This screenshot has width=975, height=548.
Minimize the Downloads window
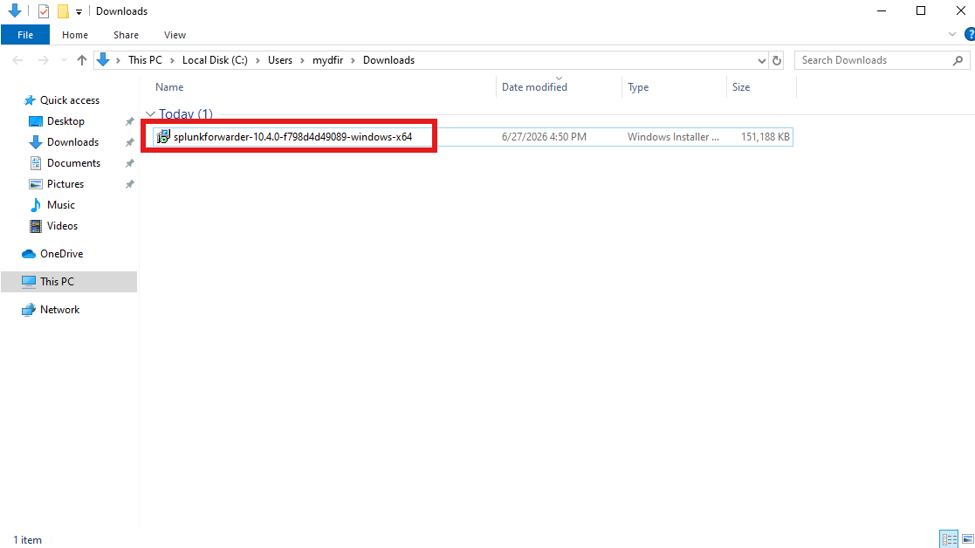coord(881,11)
